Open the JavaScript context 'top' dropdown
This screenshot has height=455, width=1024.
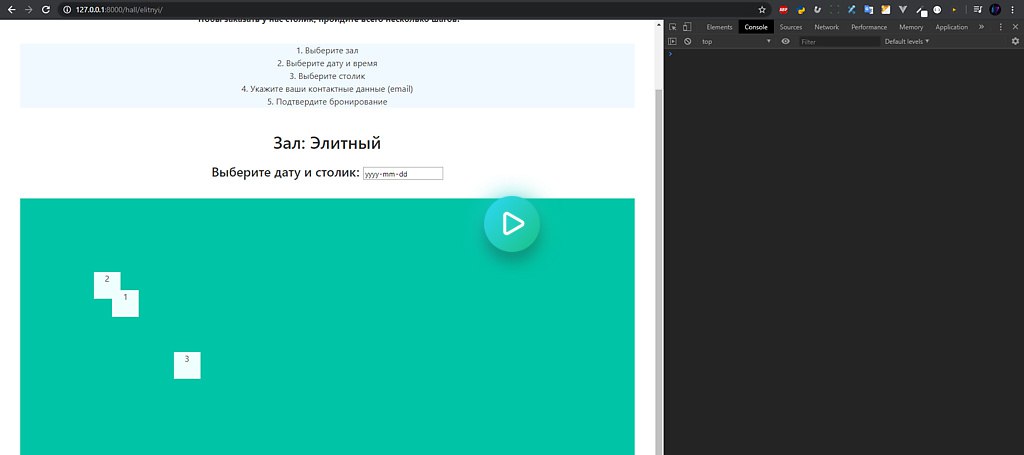pos(736,41)
